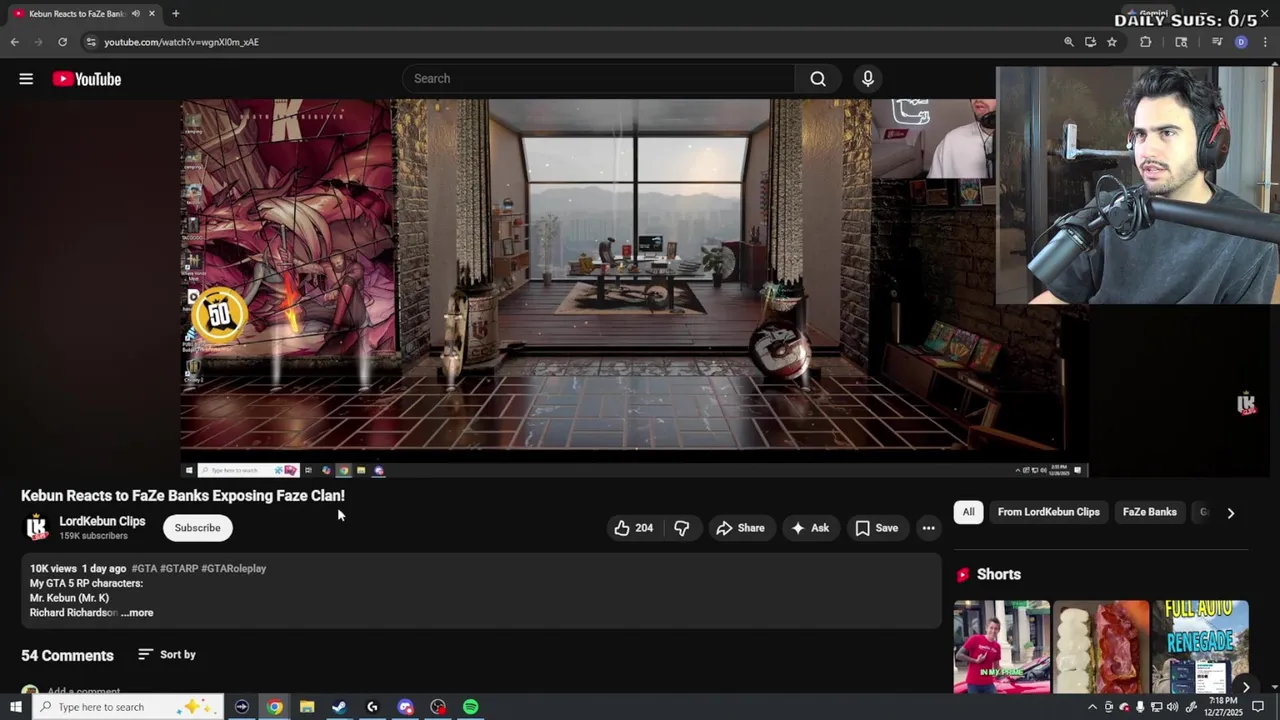
Task: Go to the YouTube home logo
Action: pyautogui.click(x=87, y=79)
